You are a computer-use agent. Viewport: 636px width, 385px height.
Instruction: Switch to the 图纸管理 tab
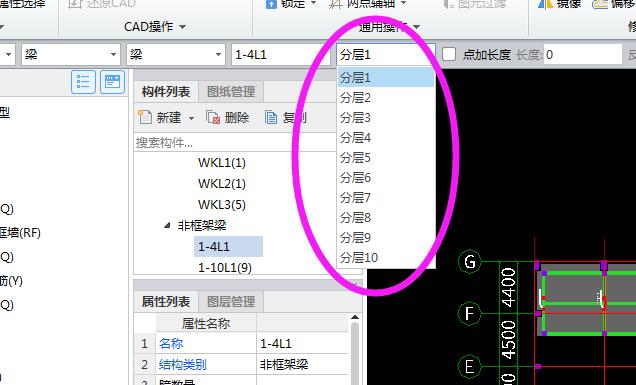pos(231,92)
